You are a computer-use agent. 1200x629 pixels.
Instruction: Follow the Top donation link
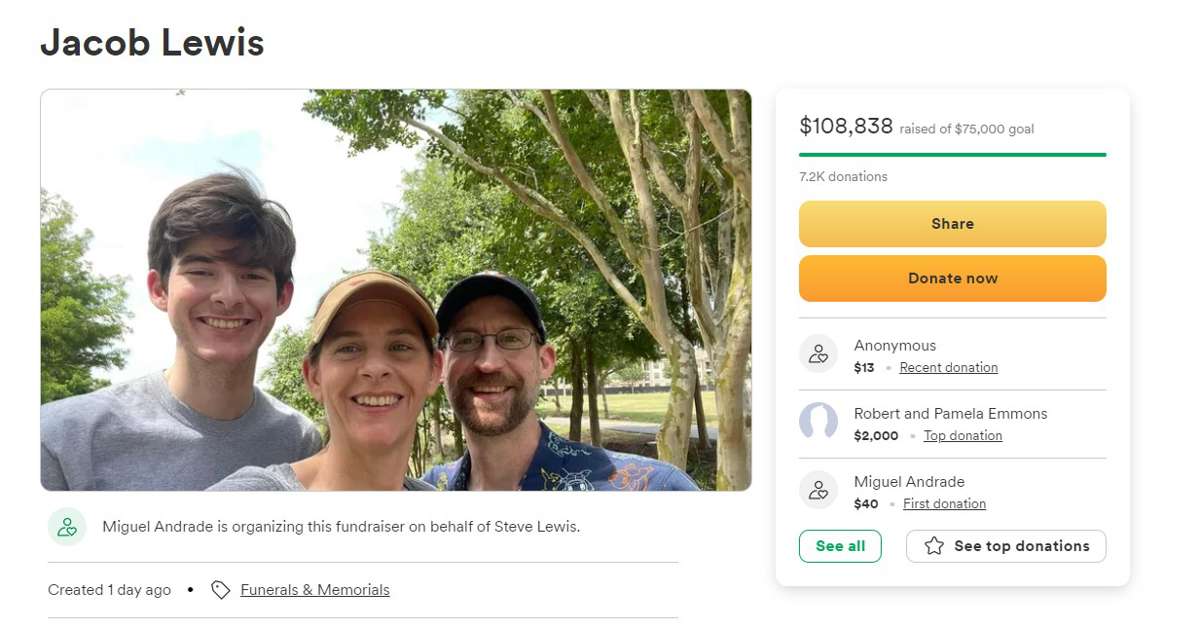(x=962, y=436)
